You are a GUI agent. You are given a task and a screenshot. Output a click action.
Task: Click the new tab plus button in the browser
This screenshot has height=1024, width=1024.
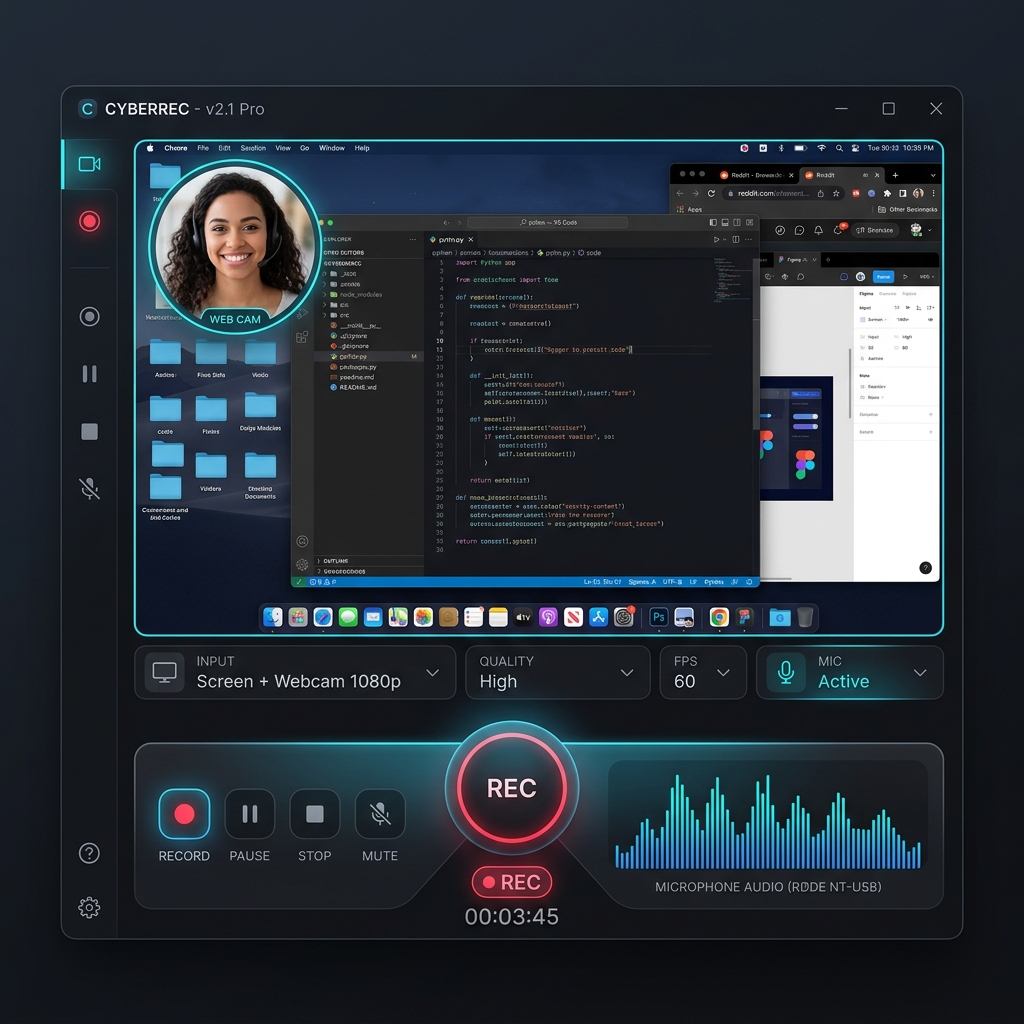895,175
